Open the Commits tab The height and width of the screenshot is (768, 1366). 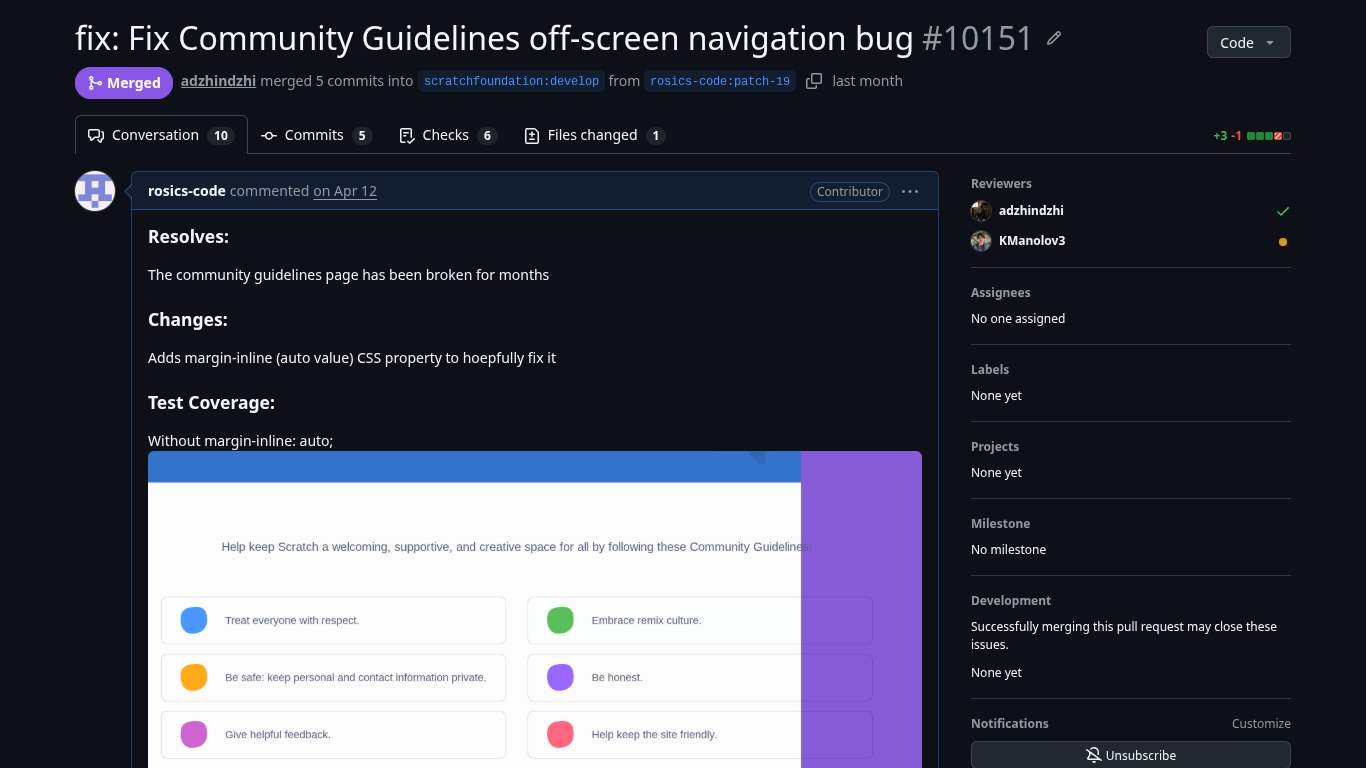click(316, 135)
